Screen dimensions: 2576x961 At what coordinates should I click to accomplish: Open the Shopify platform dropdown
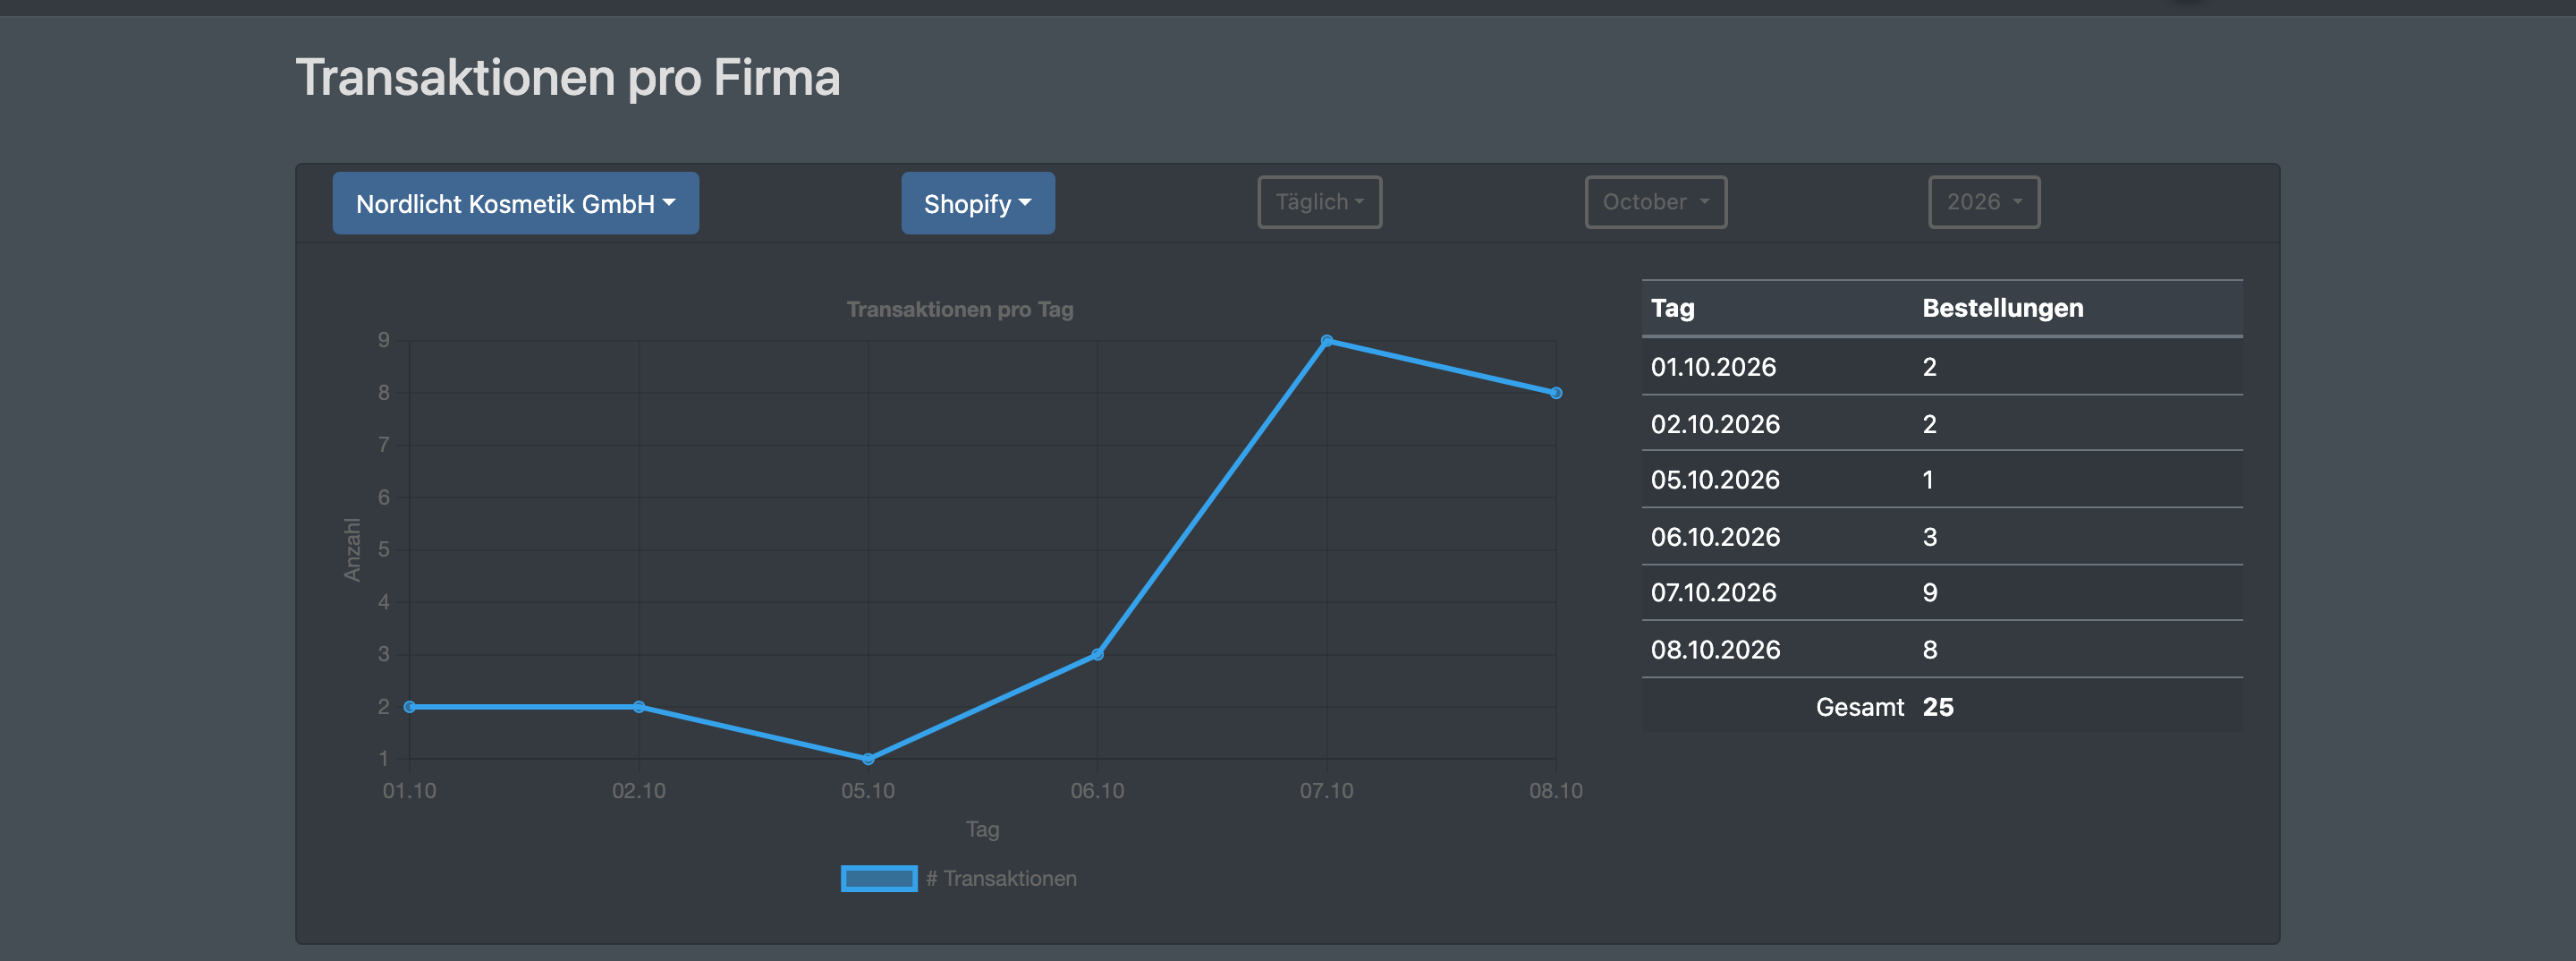coord(977,203)
